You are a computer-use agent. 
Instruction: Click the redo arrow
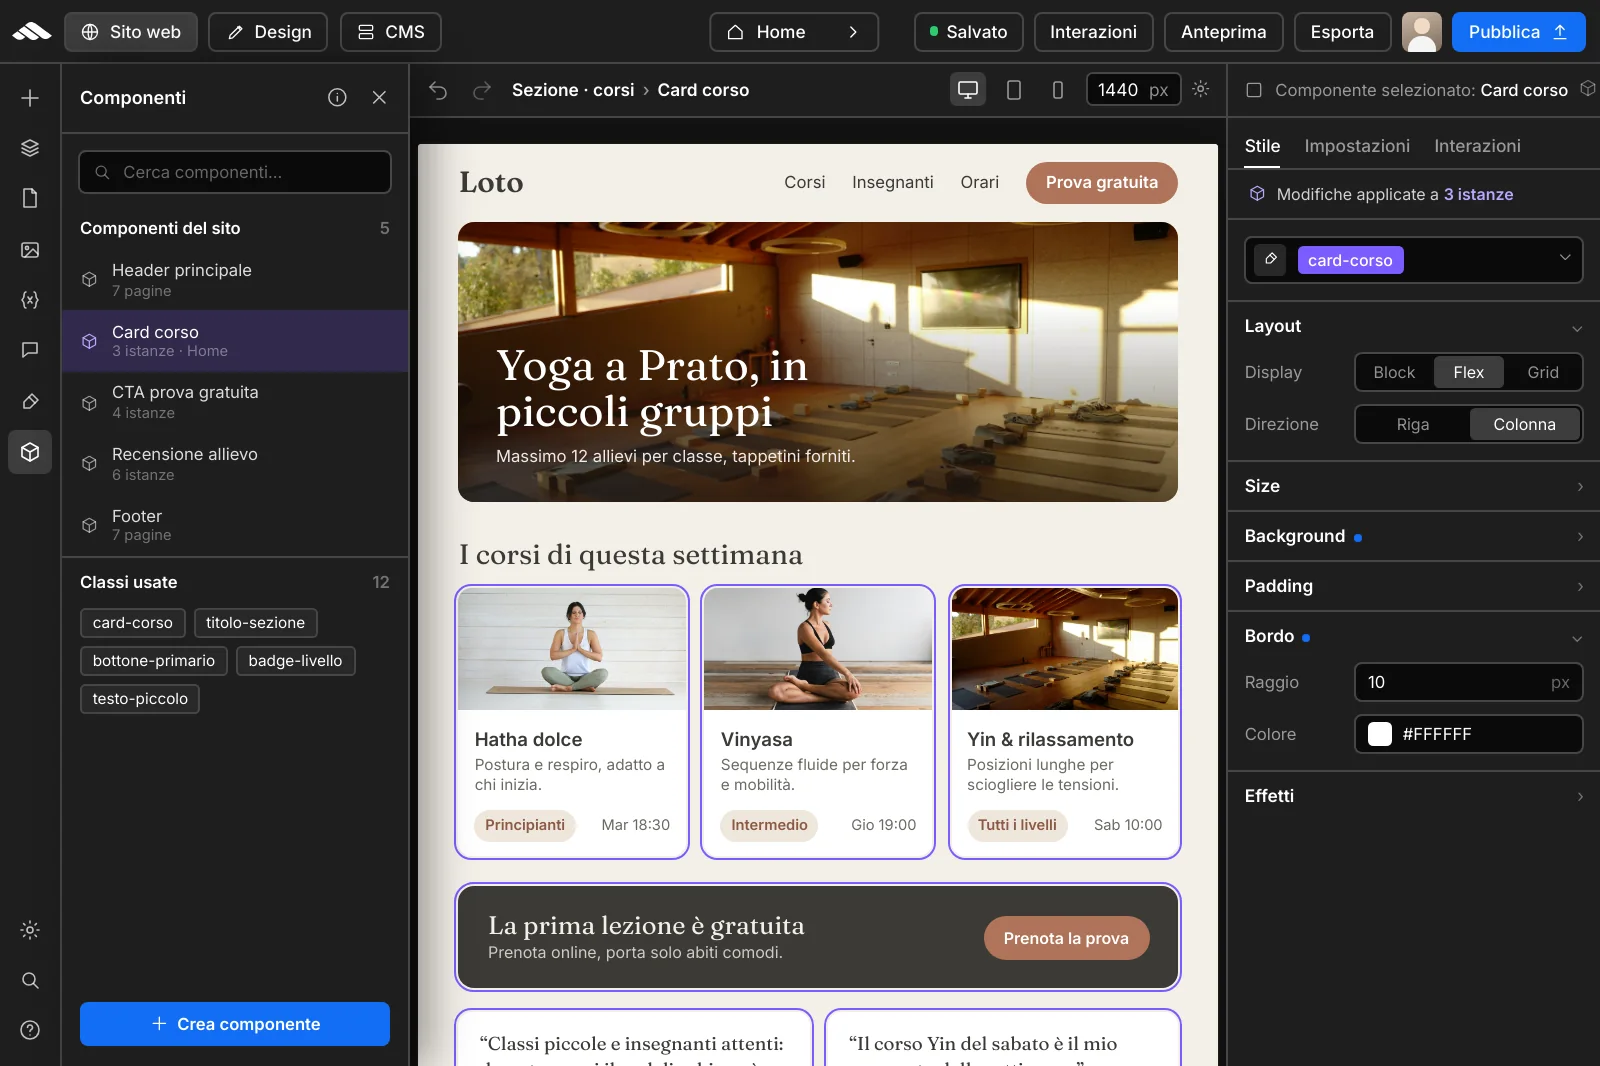482,90
